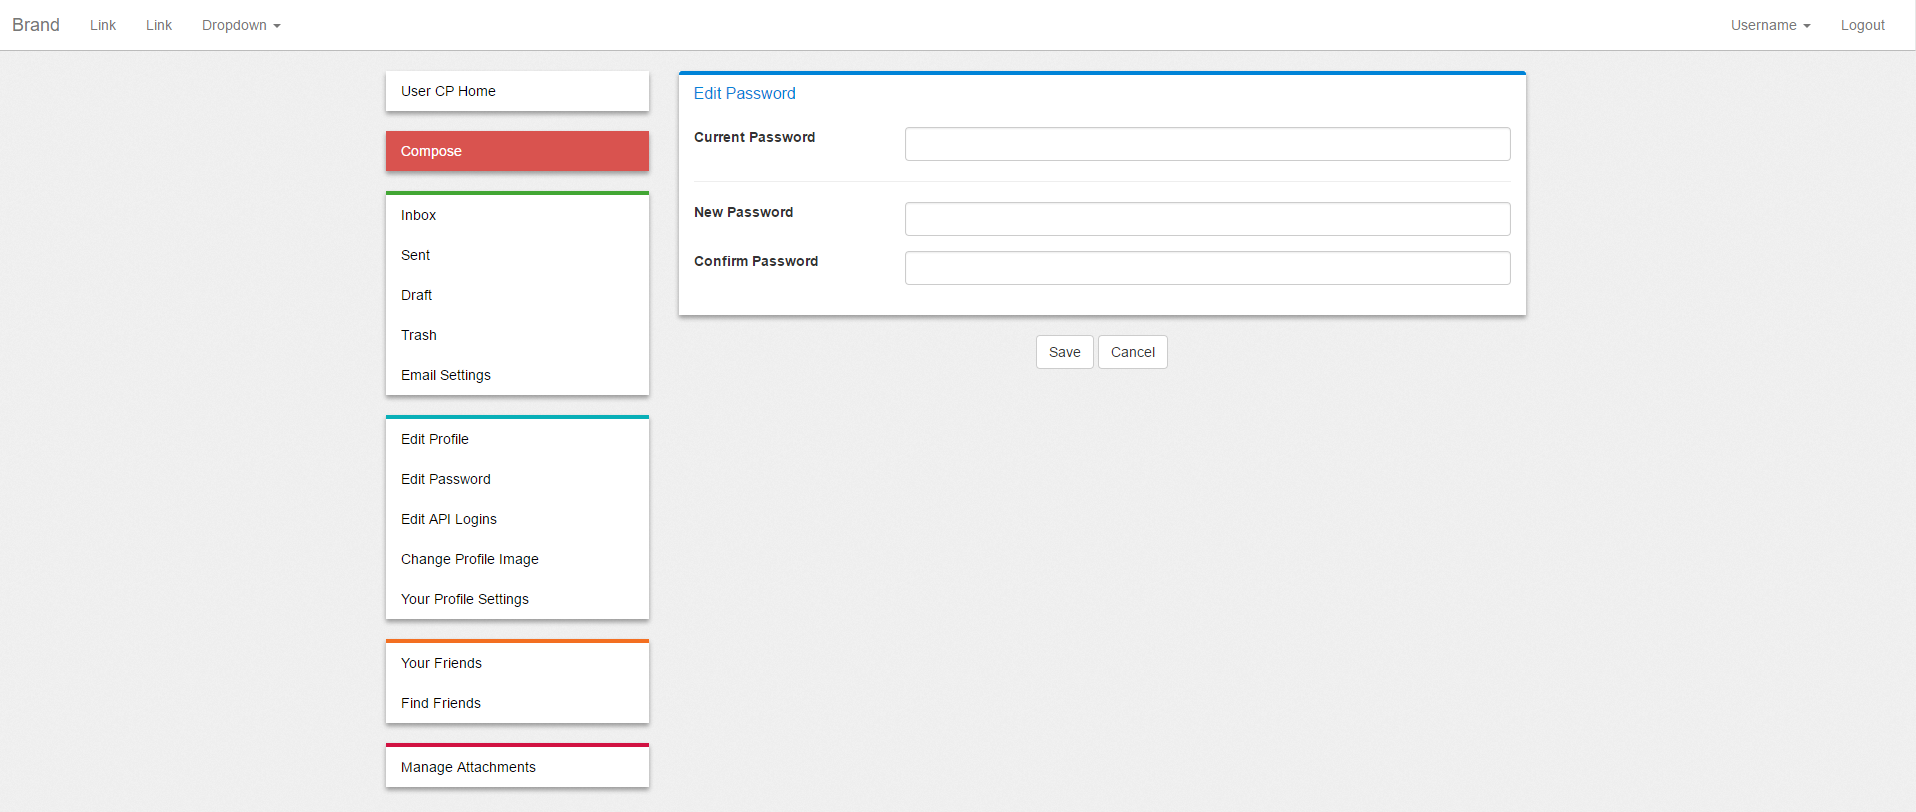Screen dimensions: 1916x812
Task: Open the second Link in navbar
Action: (159, 25)
